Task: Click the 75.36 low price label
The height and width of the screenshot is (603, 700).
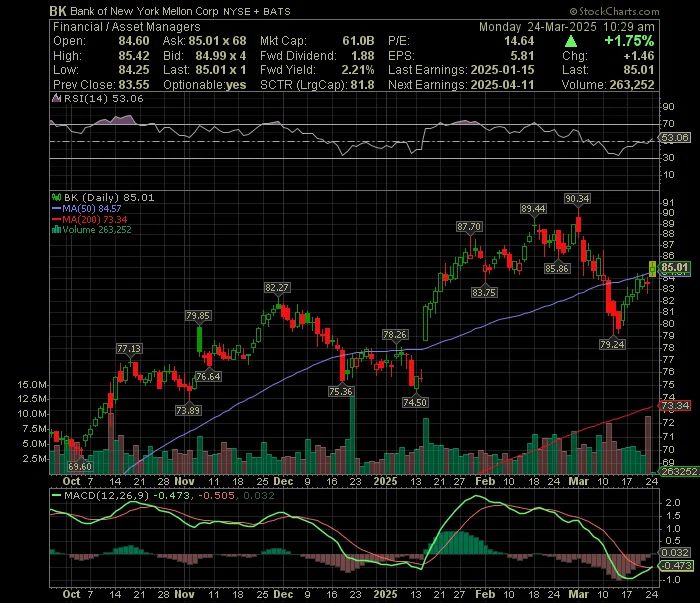Action: [x=341, y=392]
